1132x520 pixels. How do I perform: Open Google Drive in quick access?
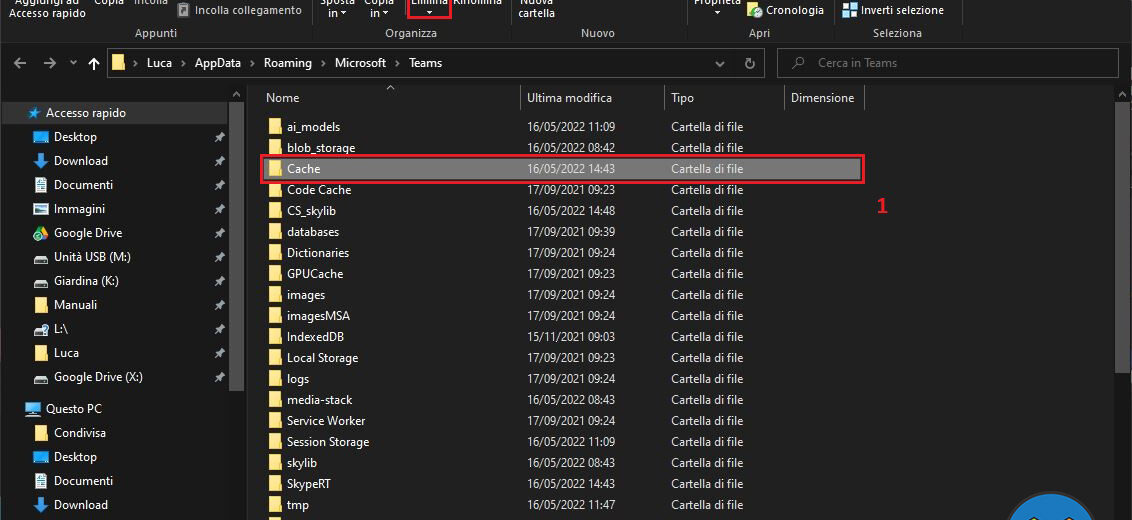coord(87,233)
